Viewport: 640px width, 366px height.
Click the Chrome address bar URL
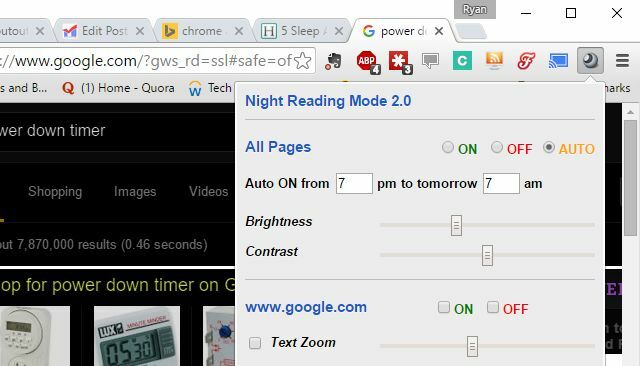147,61
